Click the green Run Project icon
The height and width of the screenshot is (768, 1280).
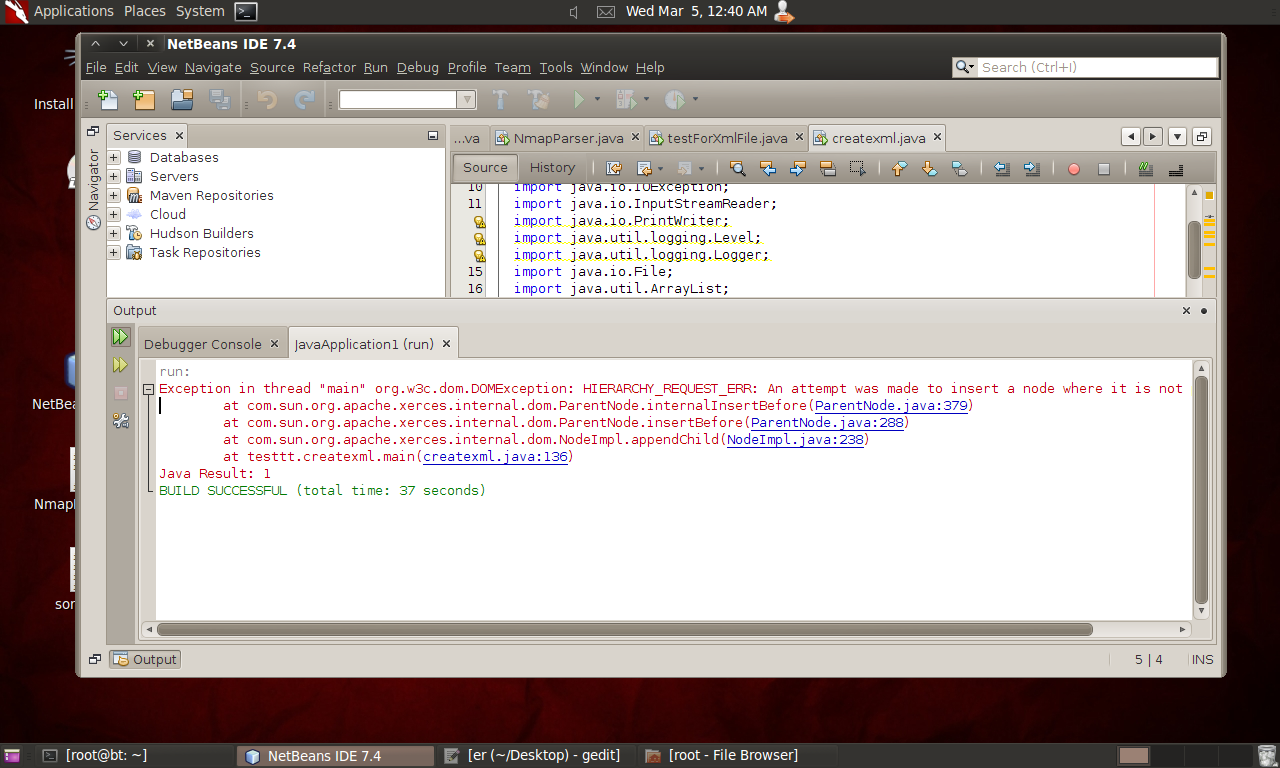pyautogui.click(x=578, y=99)
